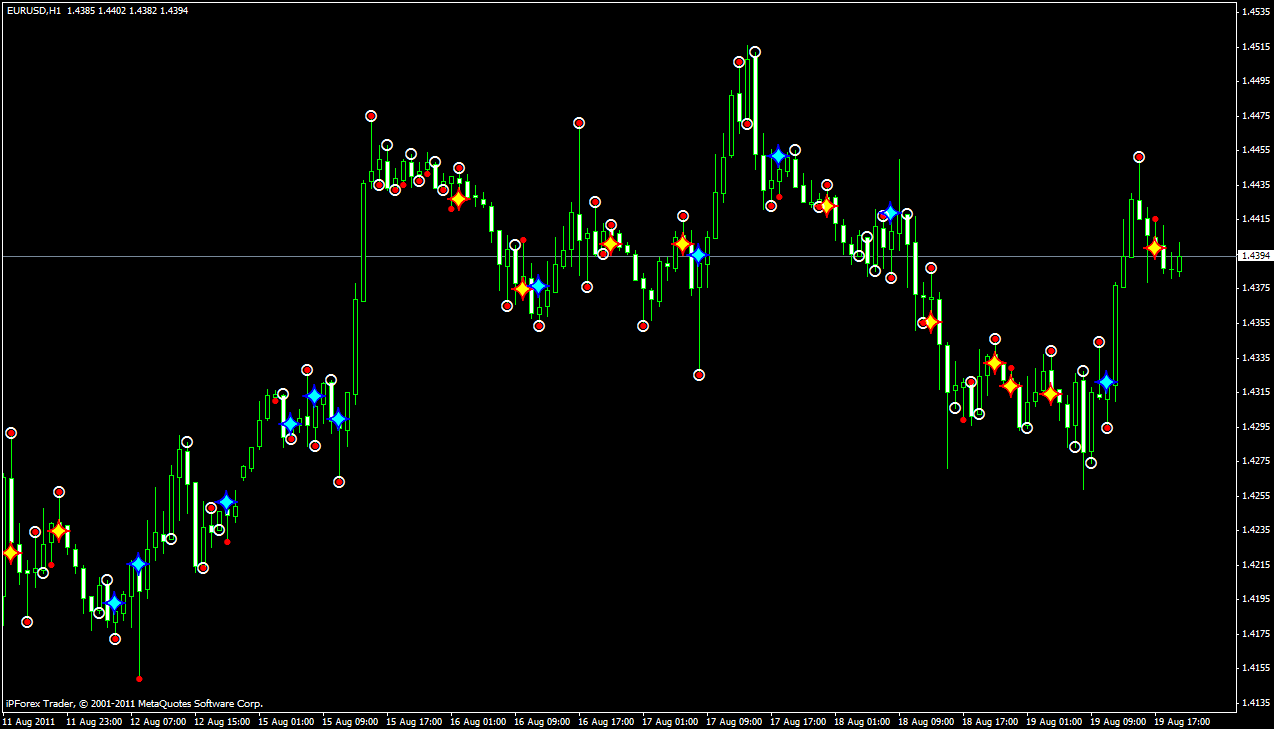This screenshot has width=1274, height=729.
Task: Click price axis value 1.4255
Action: coord(1255,496)
